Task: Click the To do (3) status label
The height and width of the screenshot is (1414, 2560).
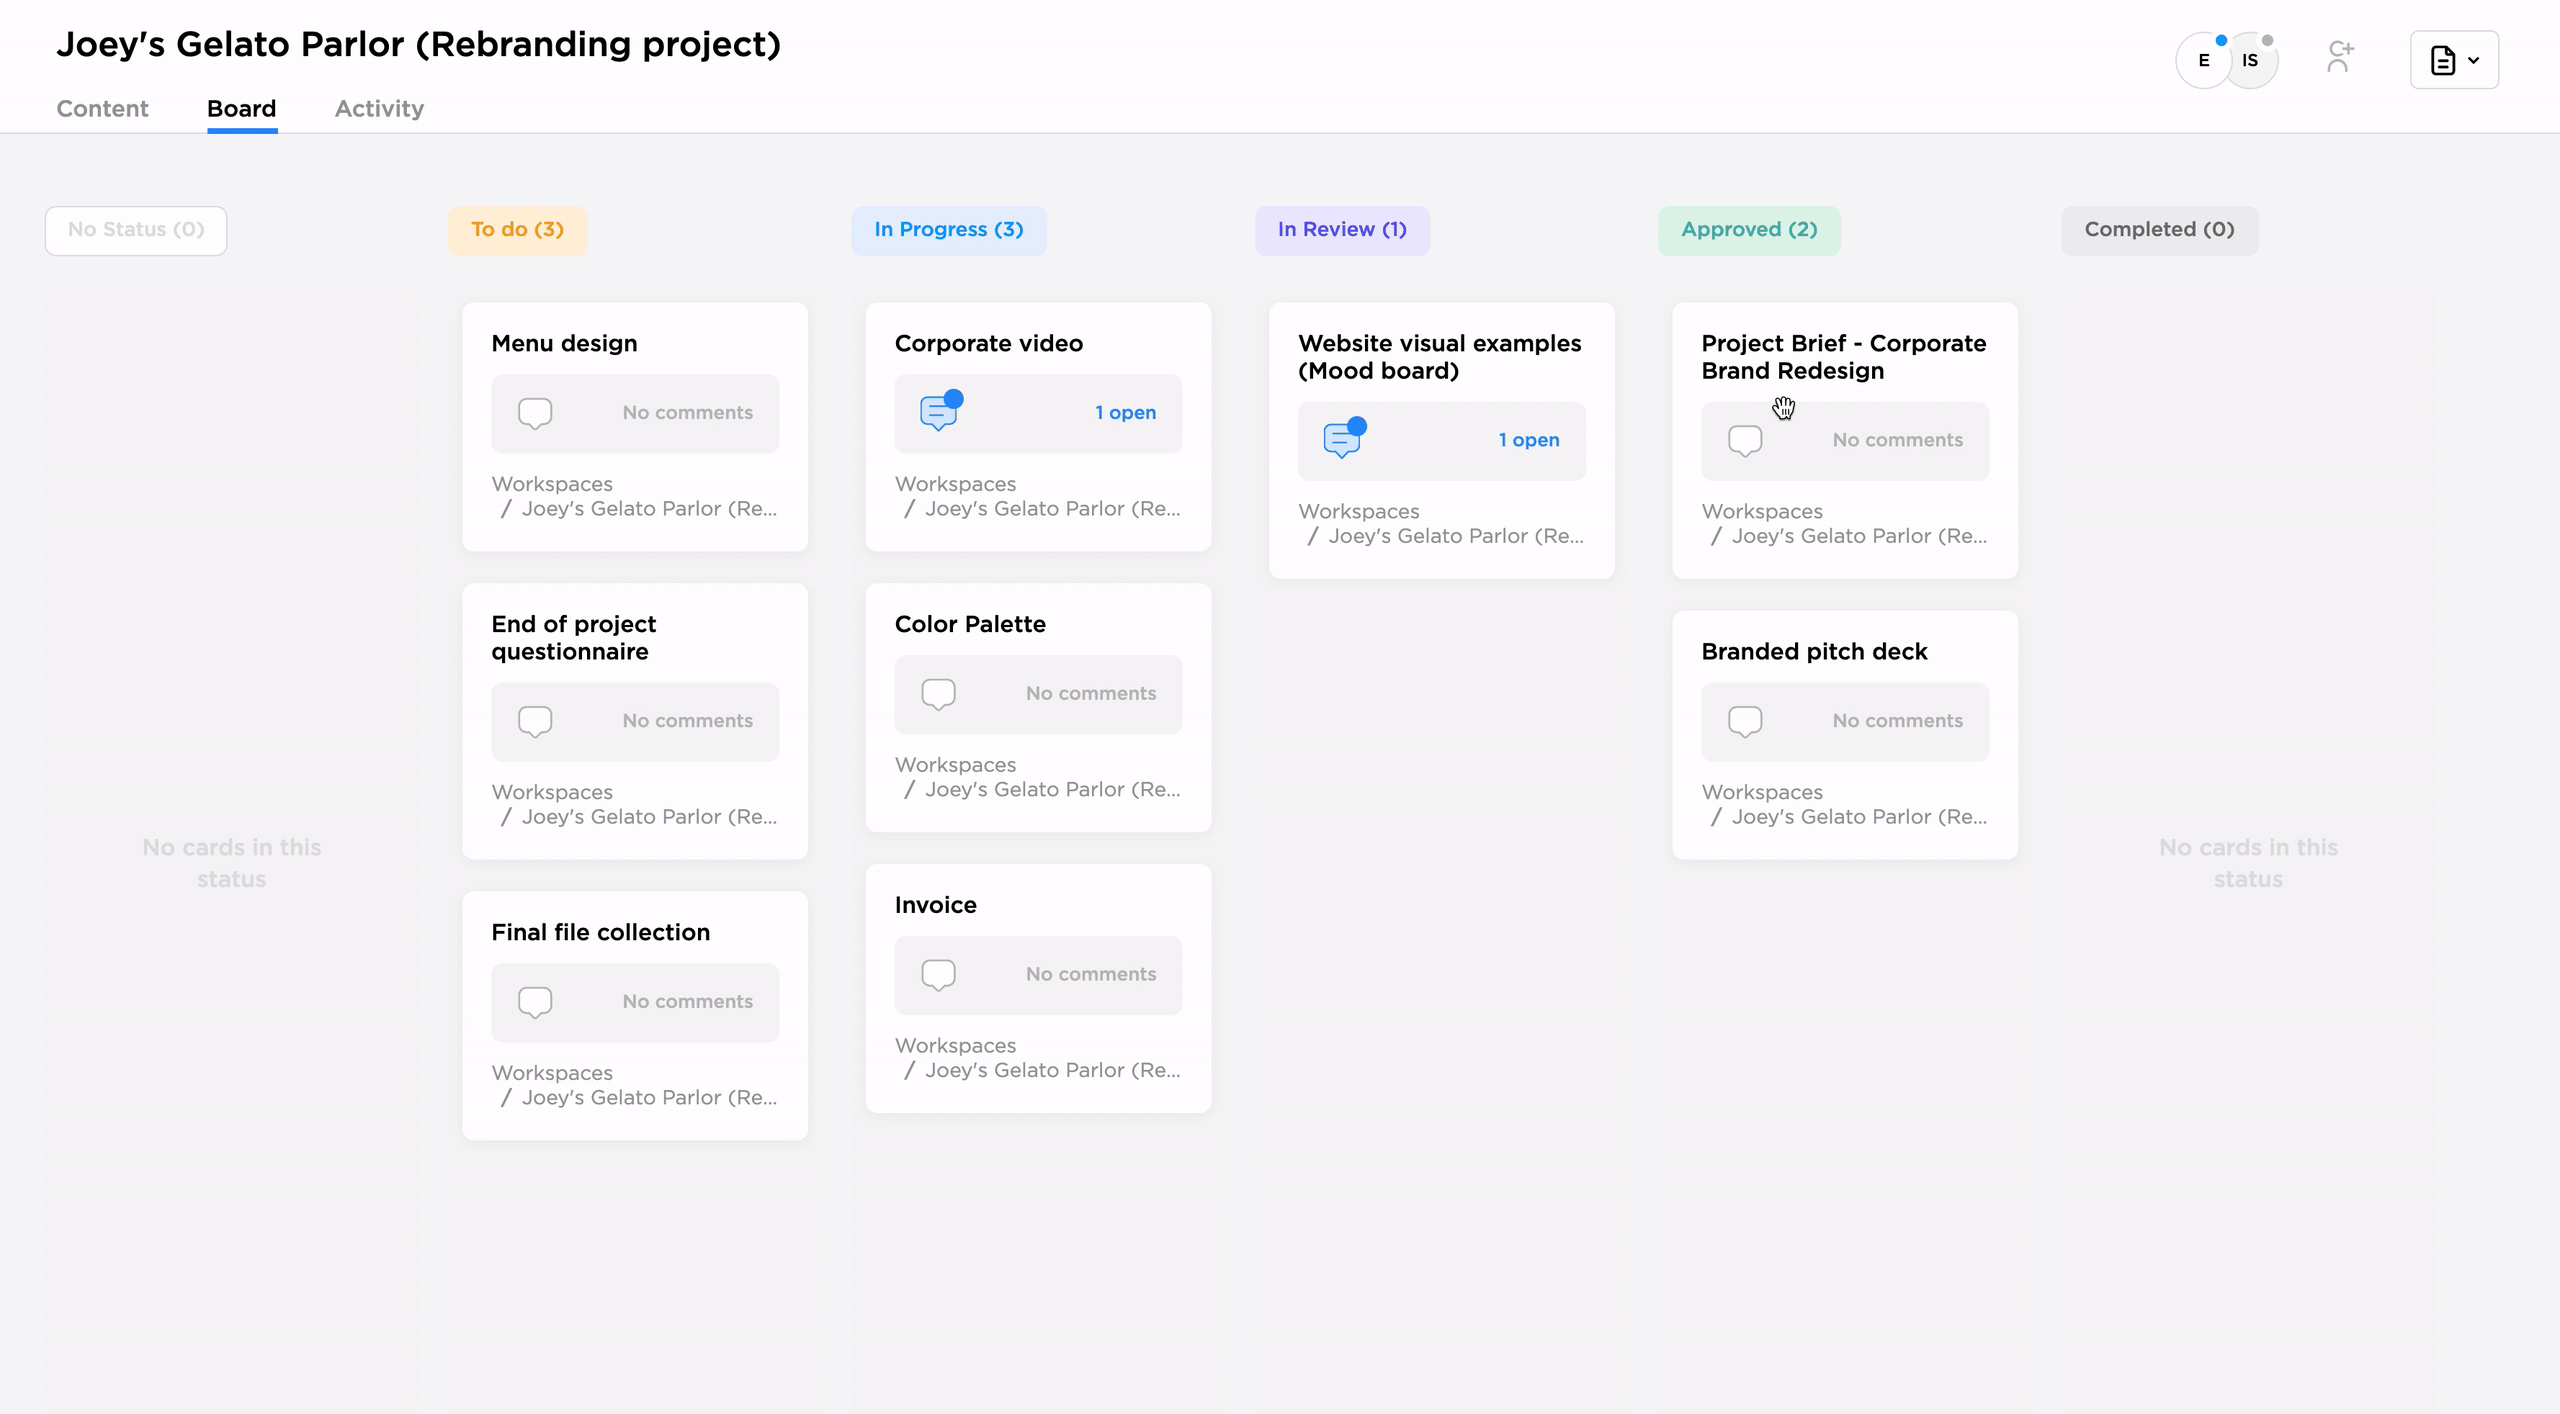Action: pyautogui.click(x=517, y=230)
